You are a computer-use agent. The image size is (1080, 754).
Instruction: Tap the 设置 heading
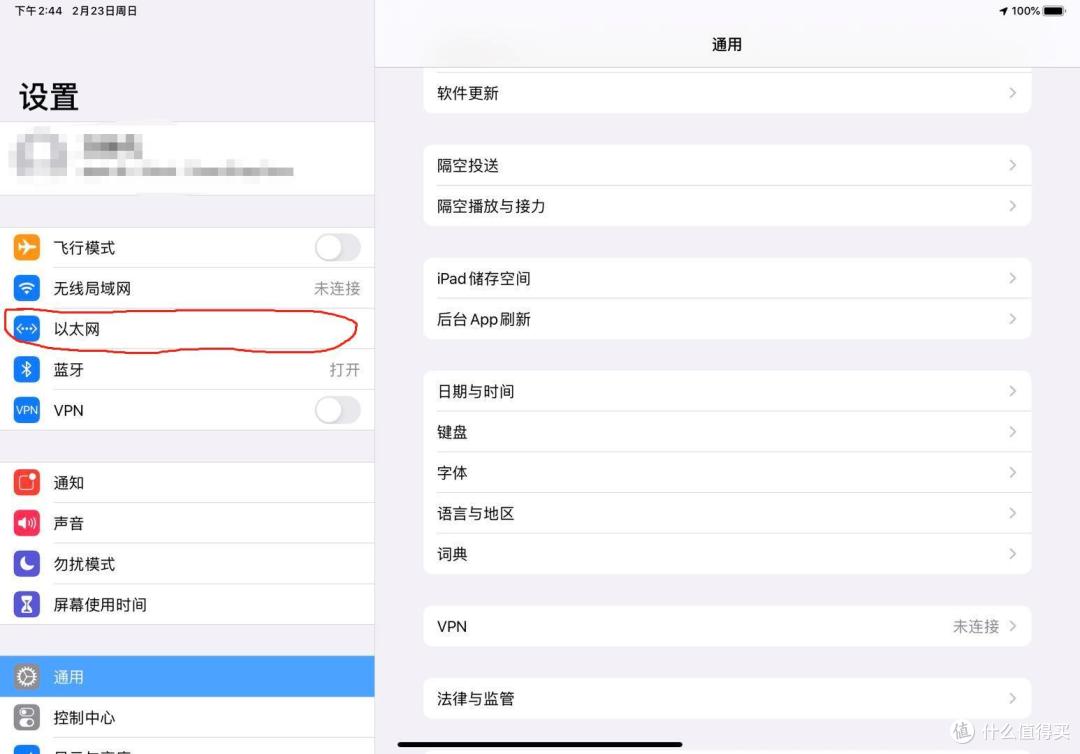pos(48,96)
